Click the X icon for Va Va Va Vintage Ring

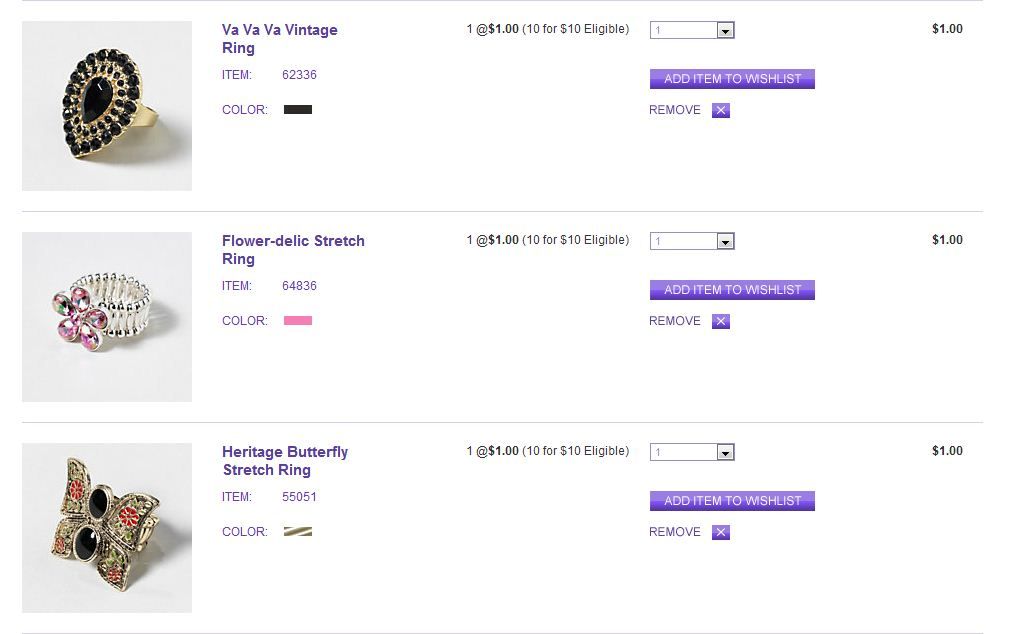(x=721, y=111)
